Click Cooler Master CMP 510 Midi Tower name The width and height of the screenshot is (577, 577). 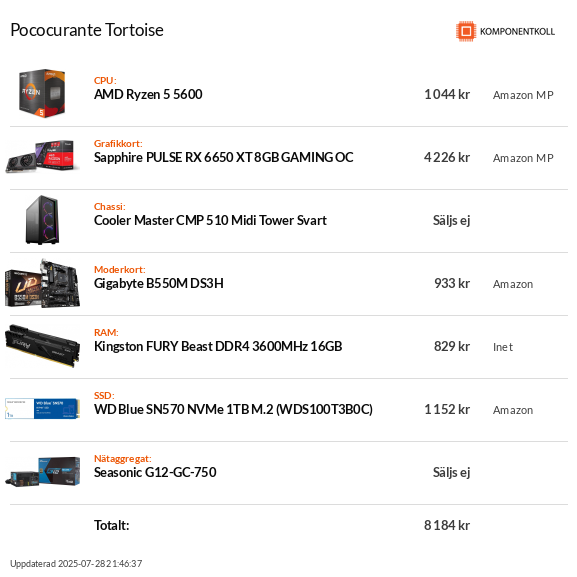[x=210, y=220]
